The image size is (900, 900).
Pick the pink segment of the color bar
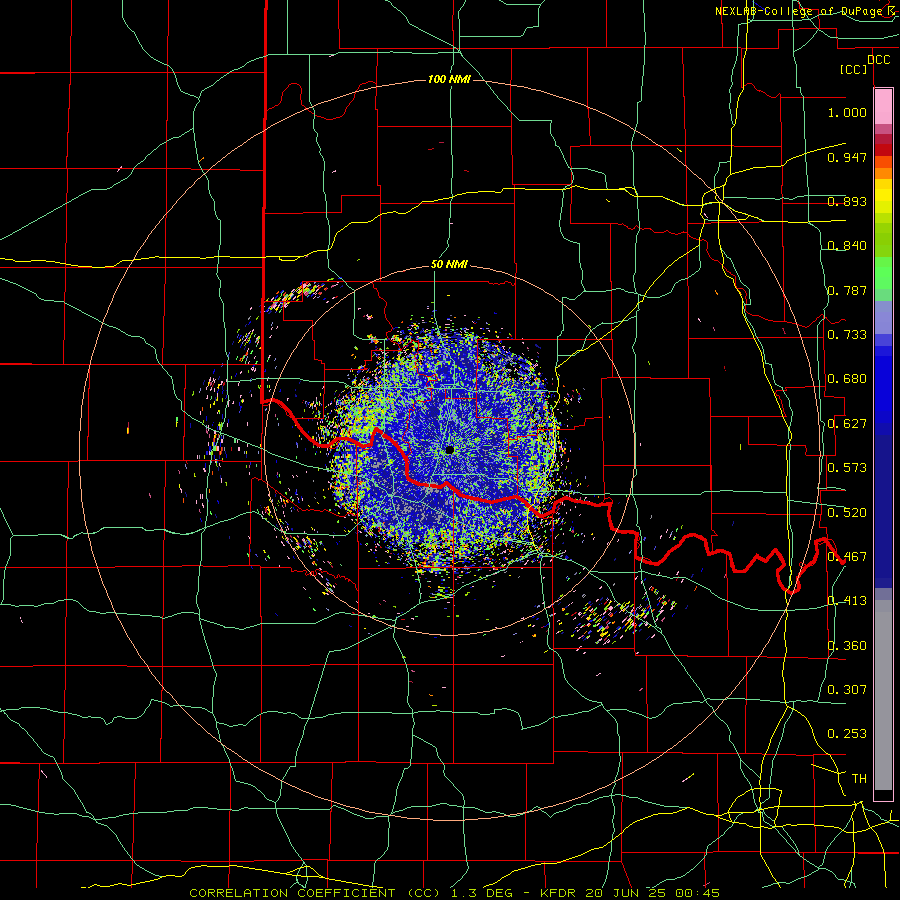883,106
